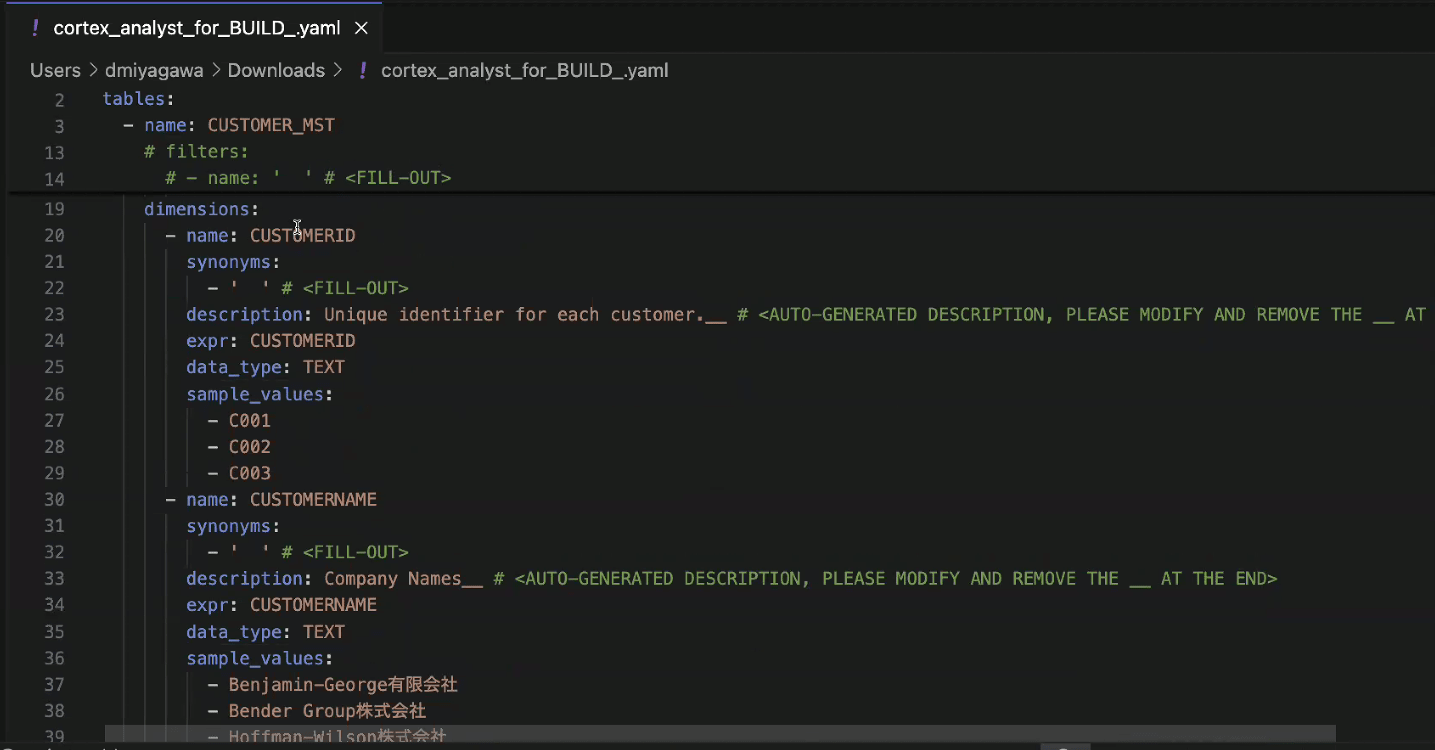
Task: Click 'sample_values:' on line 36
Action: coord(260,658)
